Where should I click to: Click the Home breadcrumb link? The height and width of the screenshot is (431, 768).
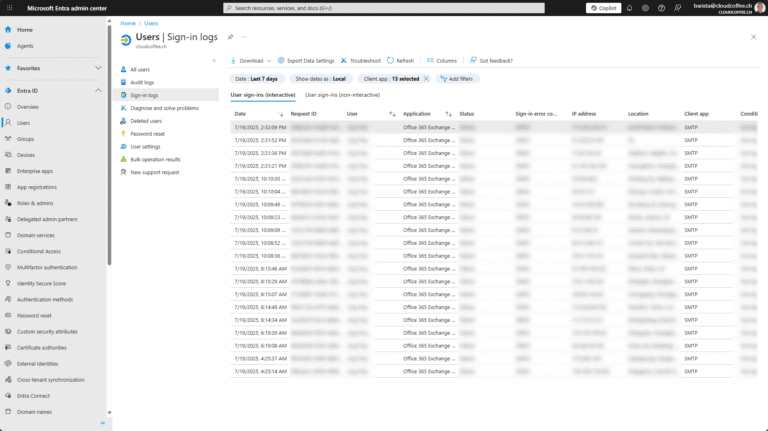[128, 24]
